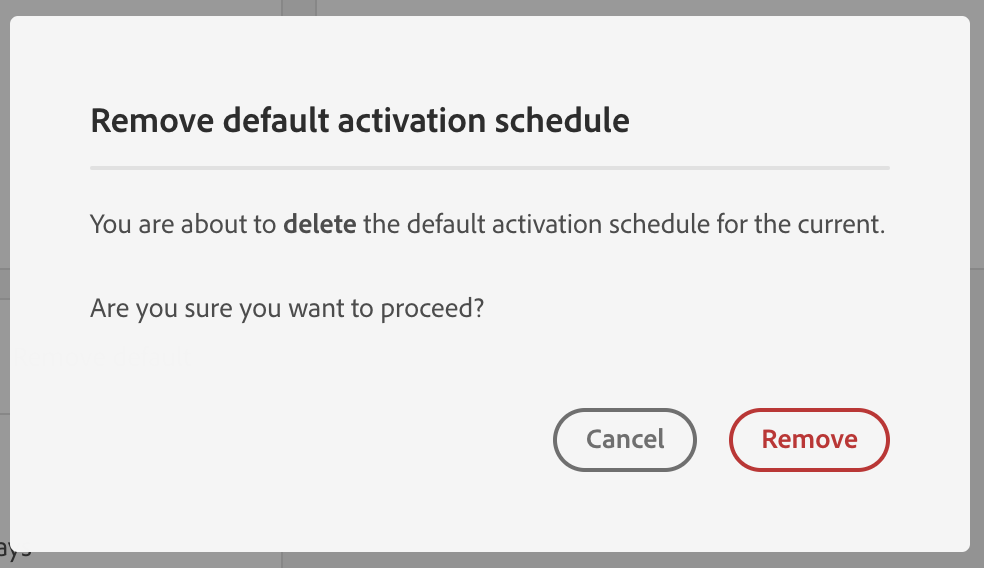984x568 pixels.
Task: Click the empty dialog area left of Cancel
Action: (314, 439)
